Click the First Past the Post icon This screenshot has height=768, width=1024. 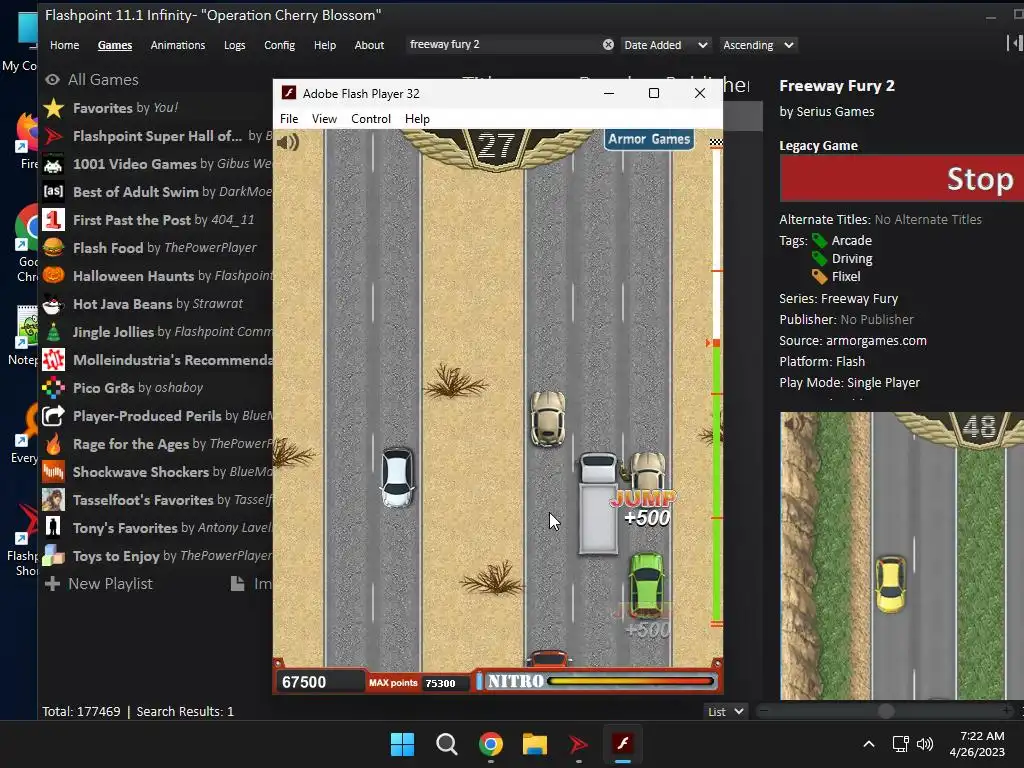tap(54, 219)
